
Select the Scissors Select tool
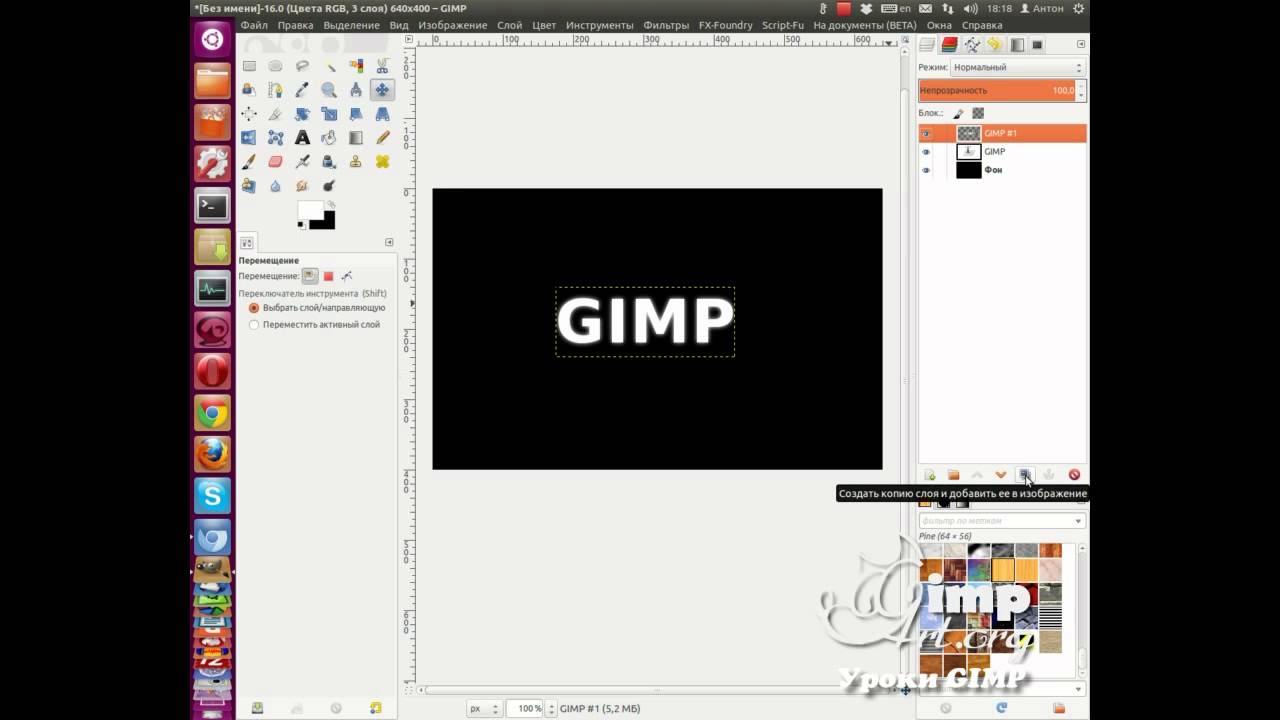pos(382,66)
